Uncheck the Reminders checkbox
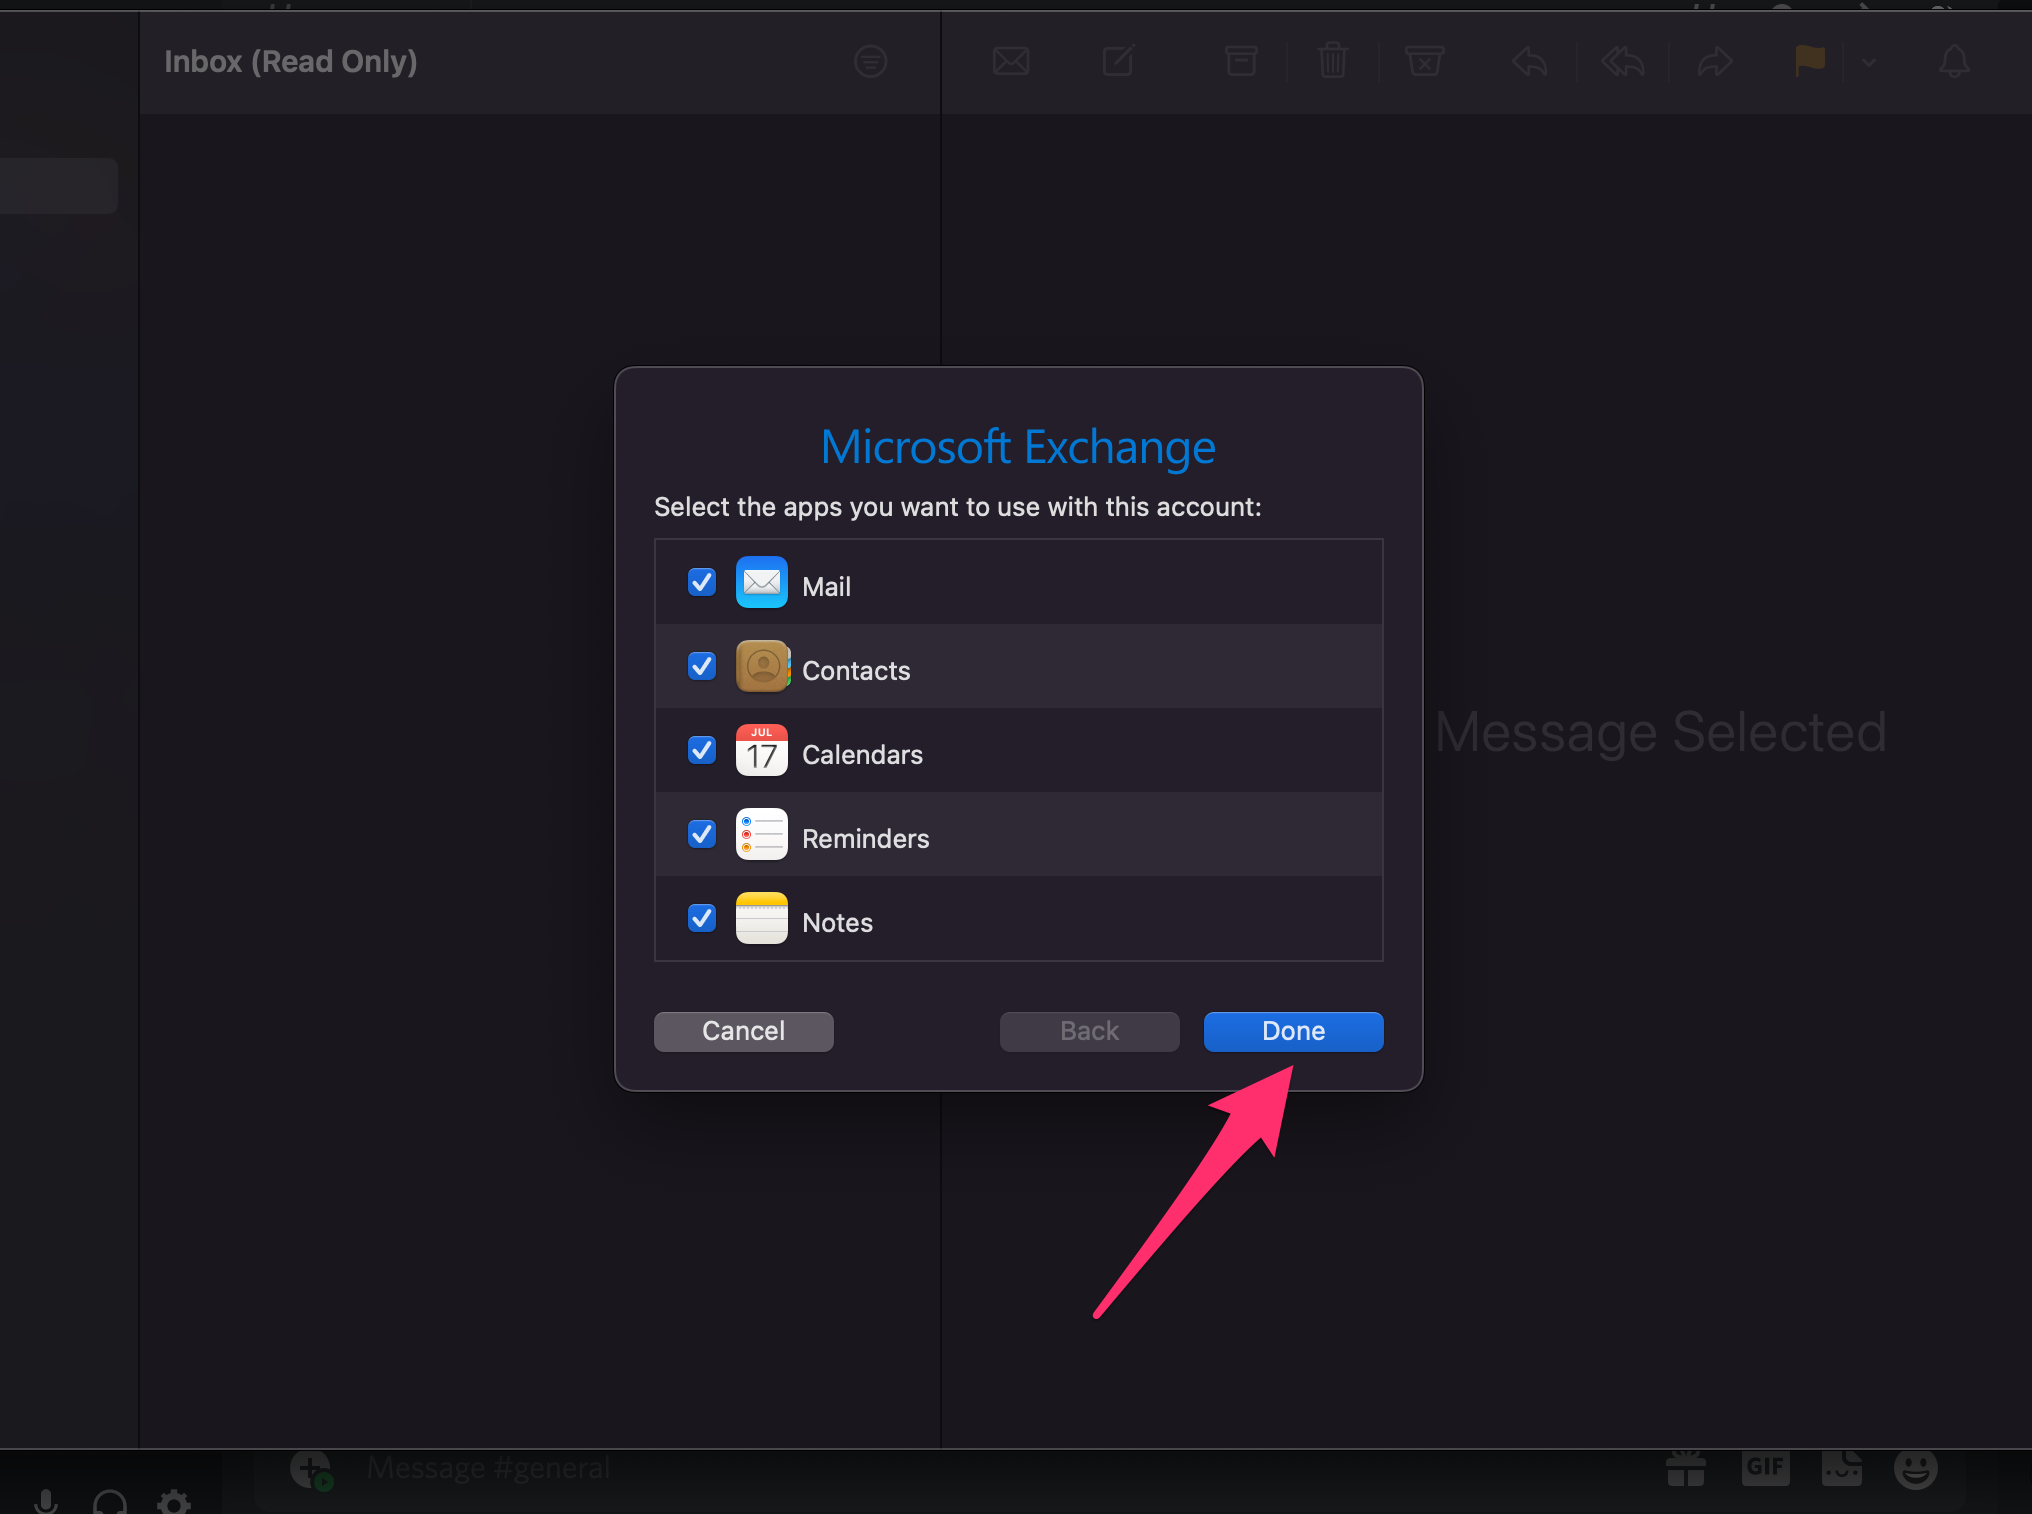Viewport: 2032px width, 1514px height. pyautogui.click(x=702, y=834)
